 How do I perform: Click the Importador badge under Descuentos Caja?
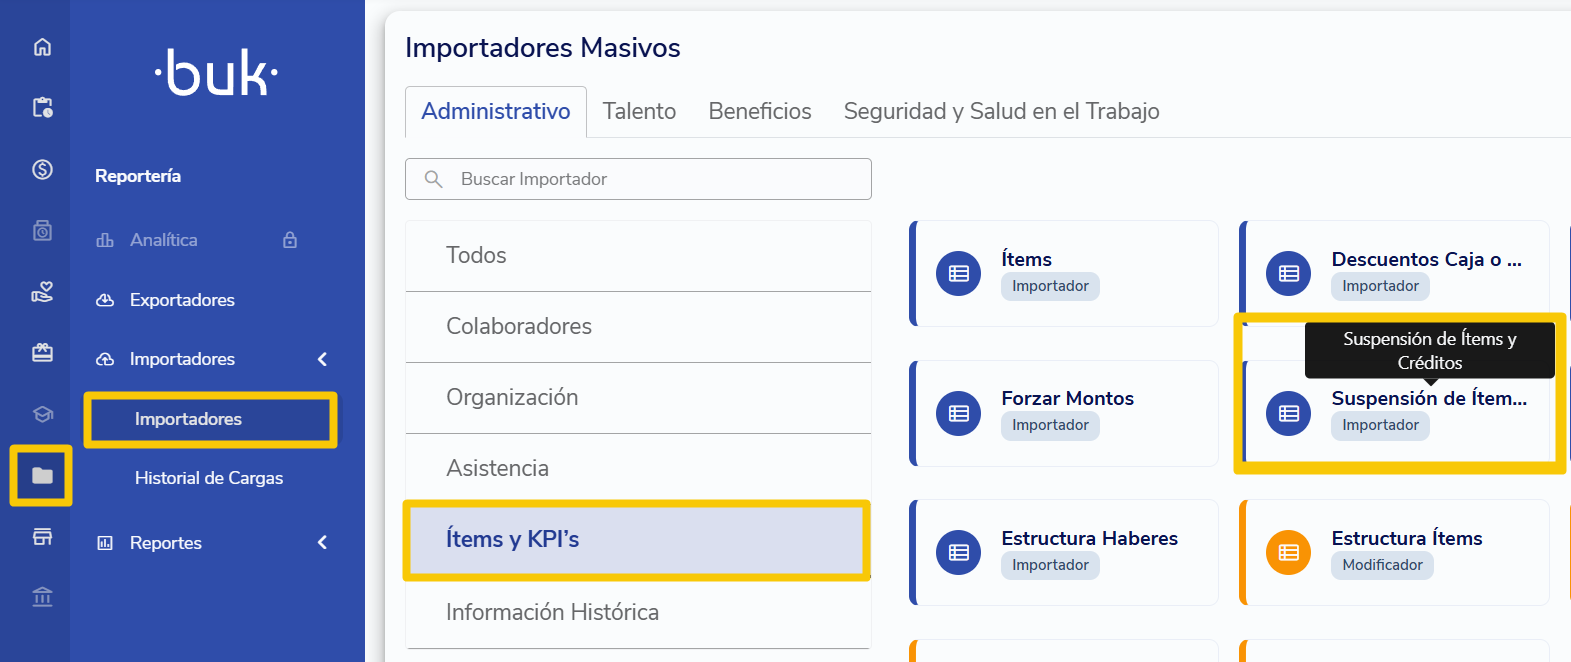(1380, 286)
